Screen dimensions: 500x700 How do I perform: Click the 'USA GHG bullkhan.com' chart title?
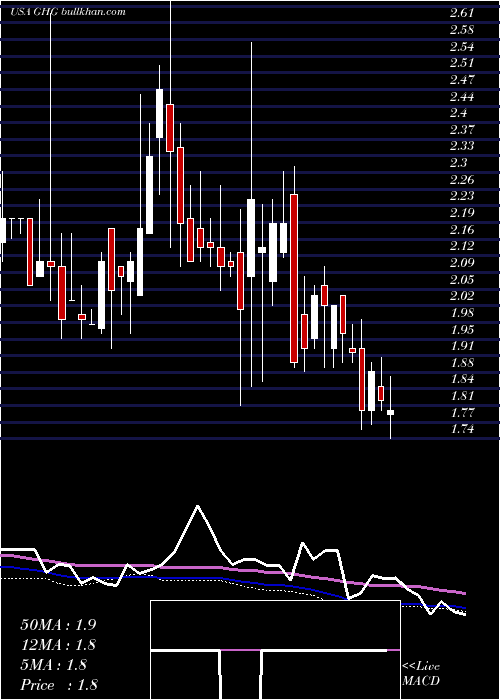click(68, 12)
